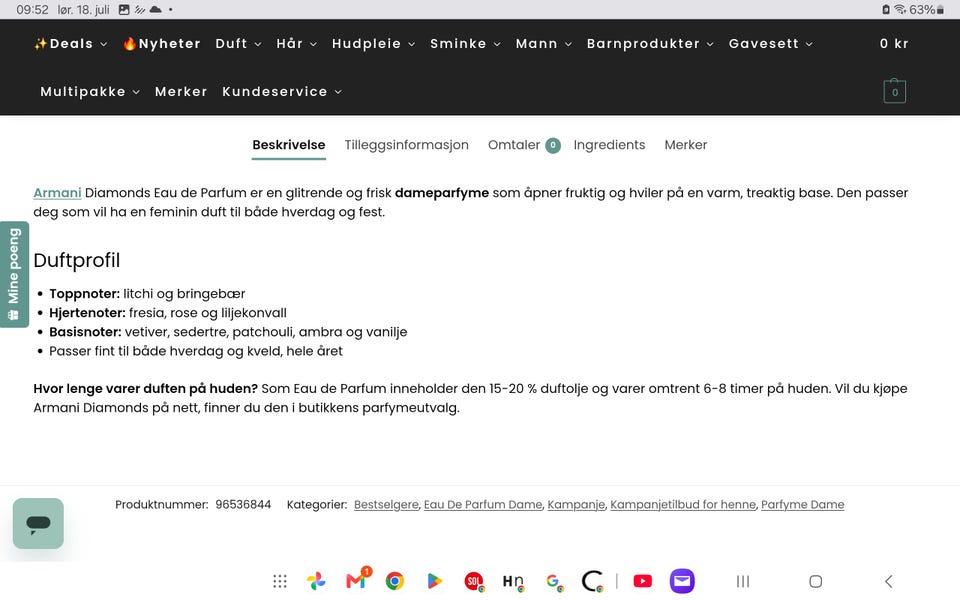Tap the 09:52 clock in the status bar
Image resolution: width=960 pixels, height=600 pixels.
[x=32, y=9]
